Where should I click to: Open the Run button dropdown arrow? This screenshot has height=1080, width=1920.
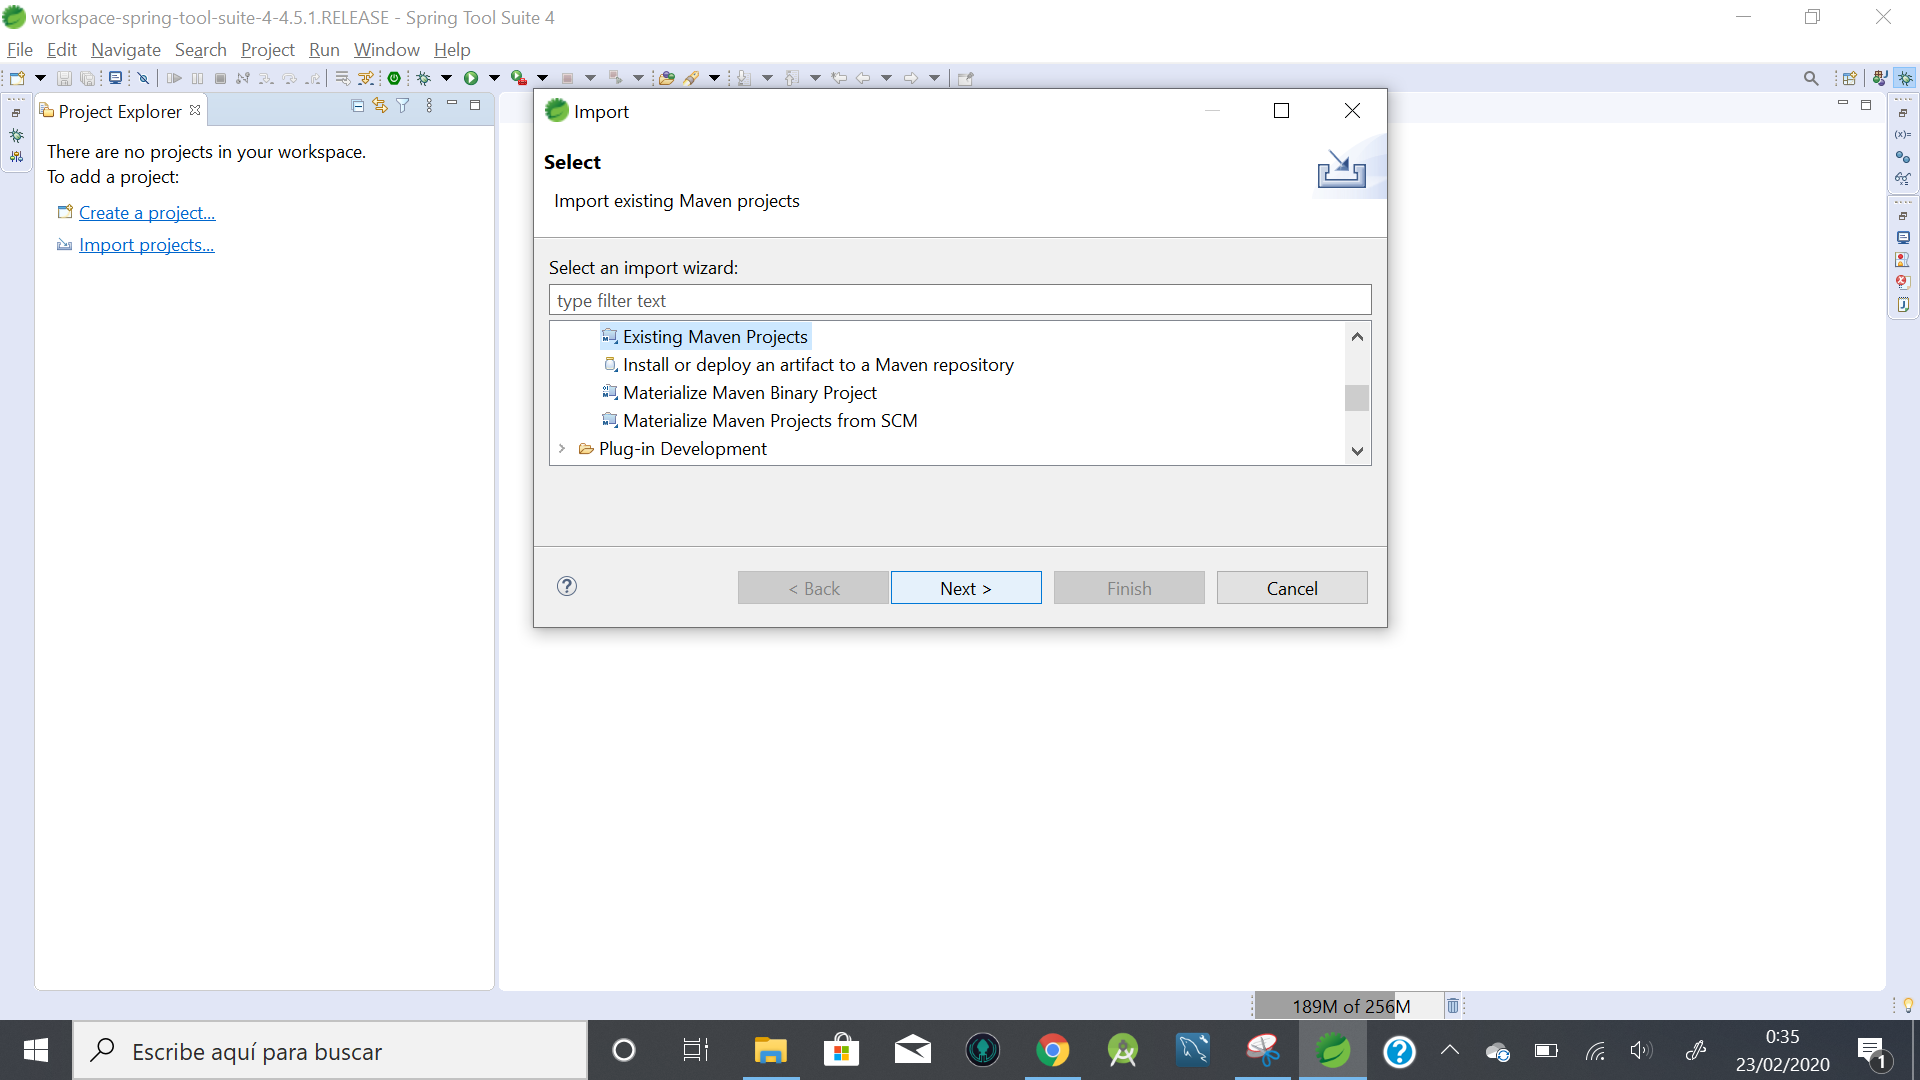(494, 78)
